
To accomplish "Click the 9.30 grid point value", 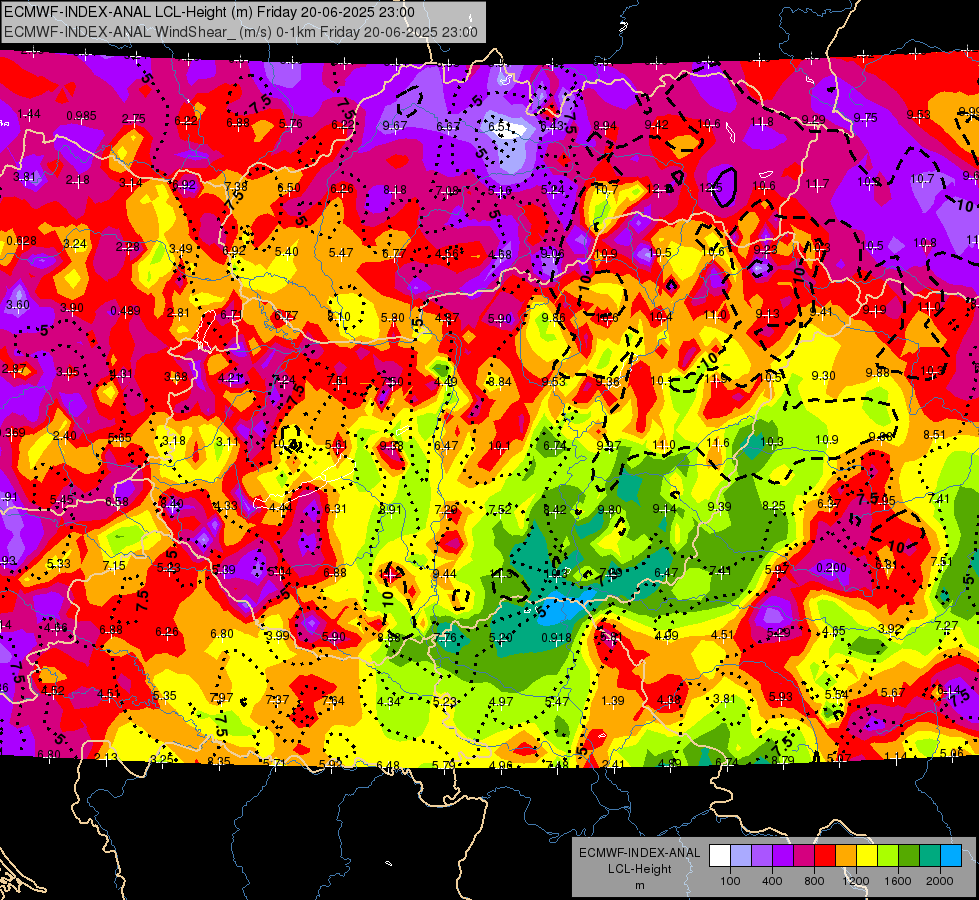I will (824, 375).
